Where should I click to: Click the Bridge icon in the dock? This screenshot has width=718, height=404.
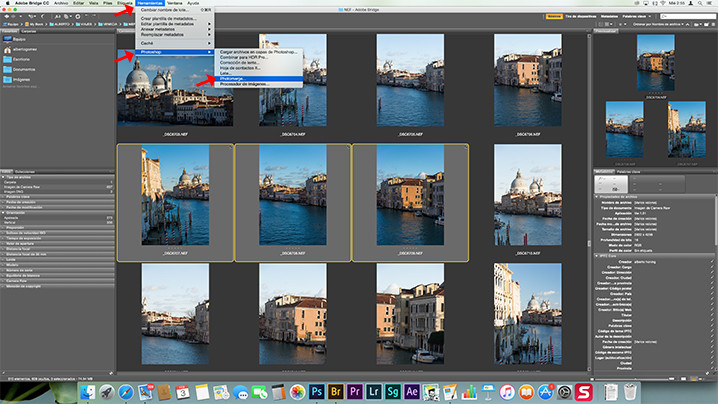tap(336, 392)
